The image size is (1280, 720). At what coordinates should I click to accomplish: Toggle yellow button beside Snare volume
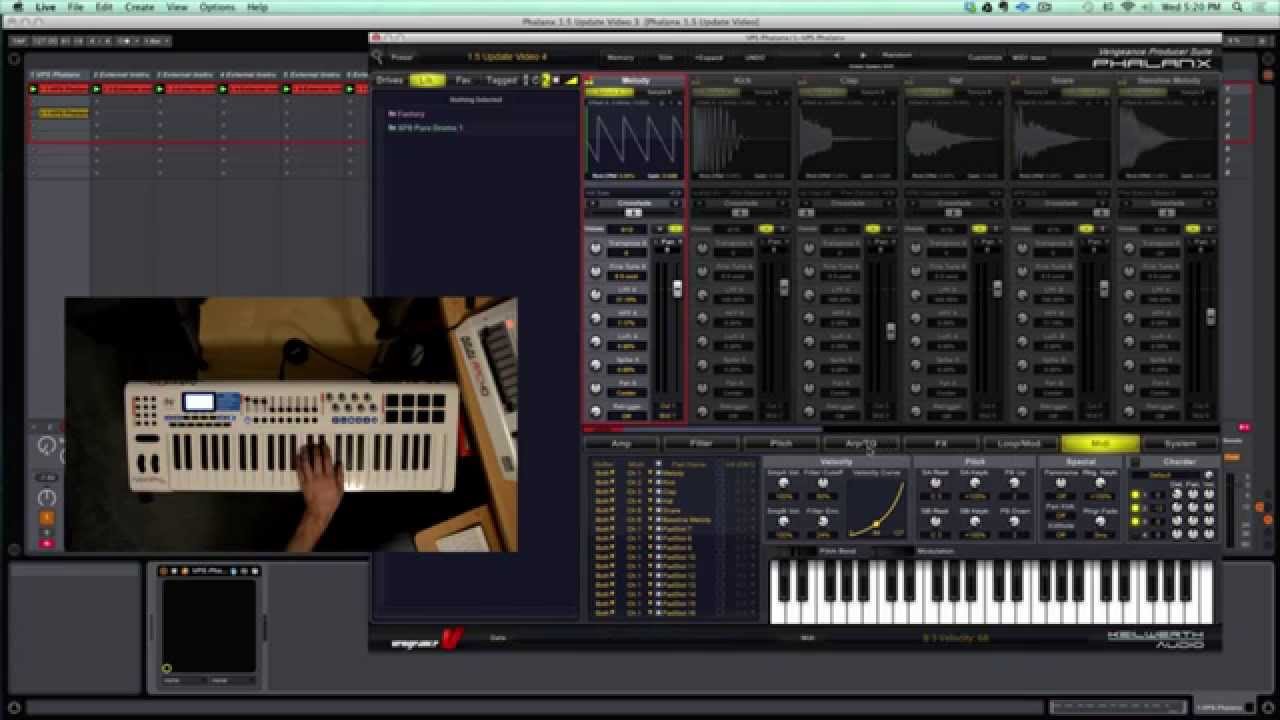[1087, 229]
